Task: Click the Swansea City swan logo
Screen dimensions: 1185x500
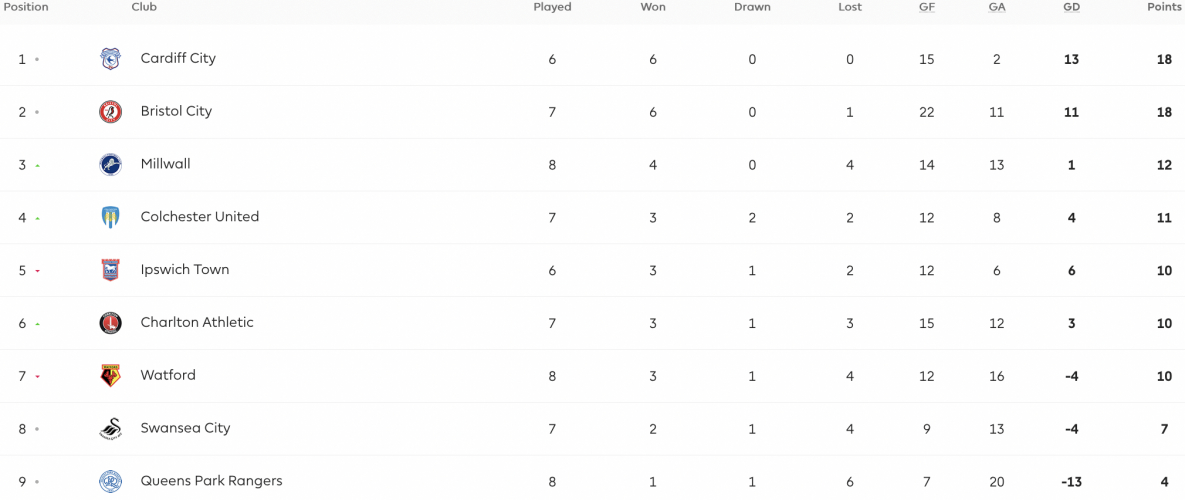Action: (x=110, y=429)
